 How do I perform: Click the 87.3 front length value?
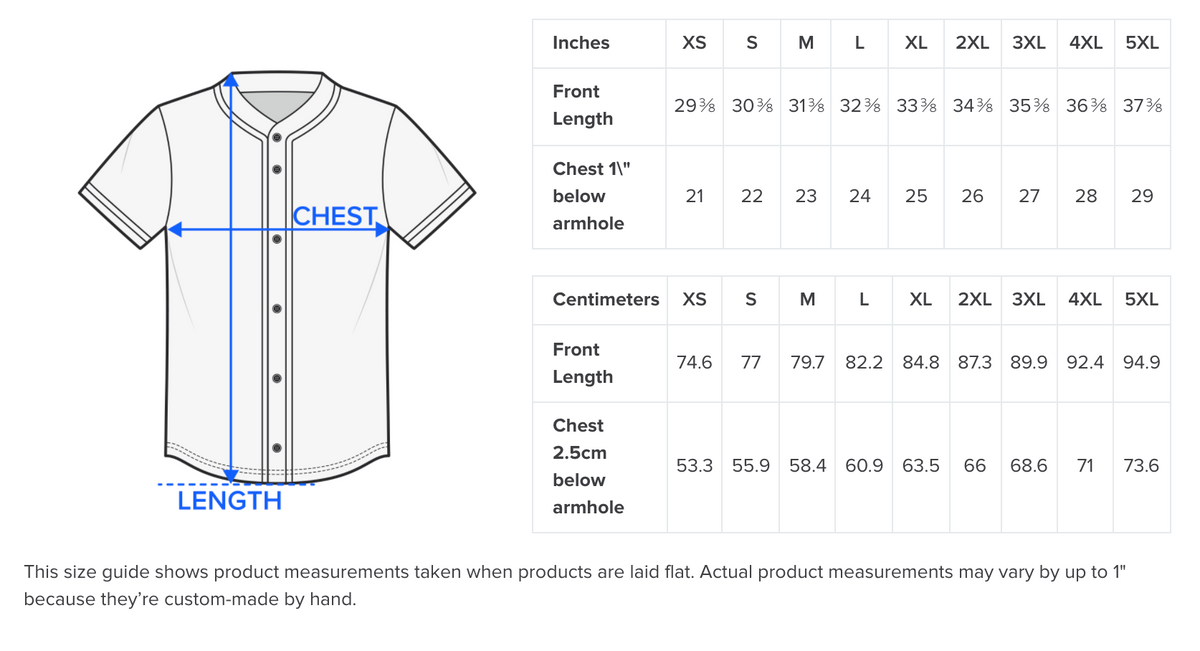coord(974,363)
